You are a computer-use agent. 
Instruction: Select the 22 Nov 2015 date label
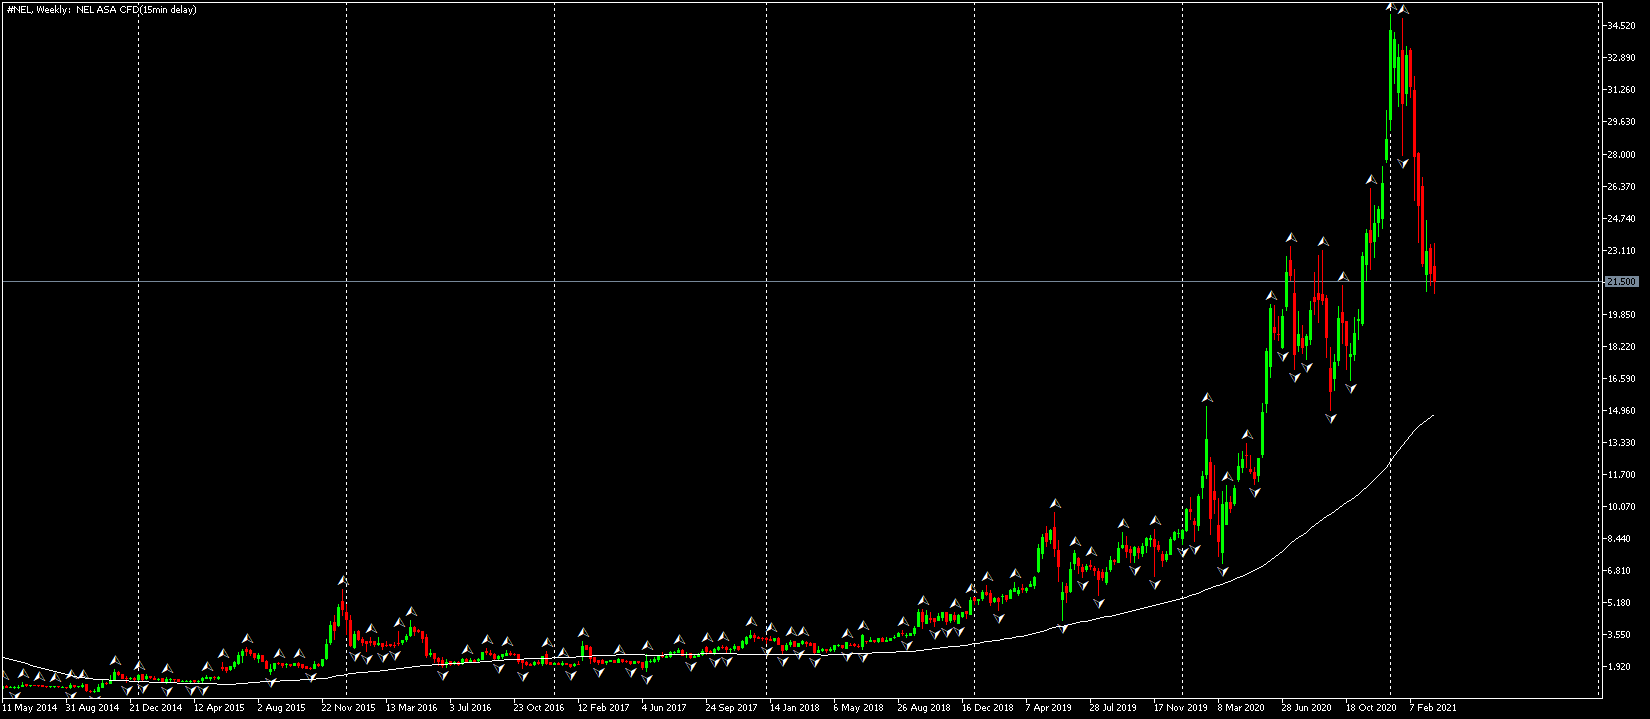[349, 707]
